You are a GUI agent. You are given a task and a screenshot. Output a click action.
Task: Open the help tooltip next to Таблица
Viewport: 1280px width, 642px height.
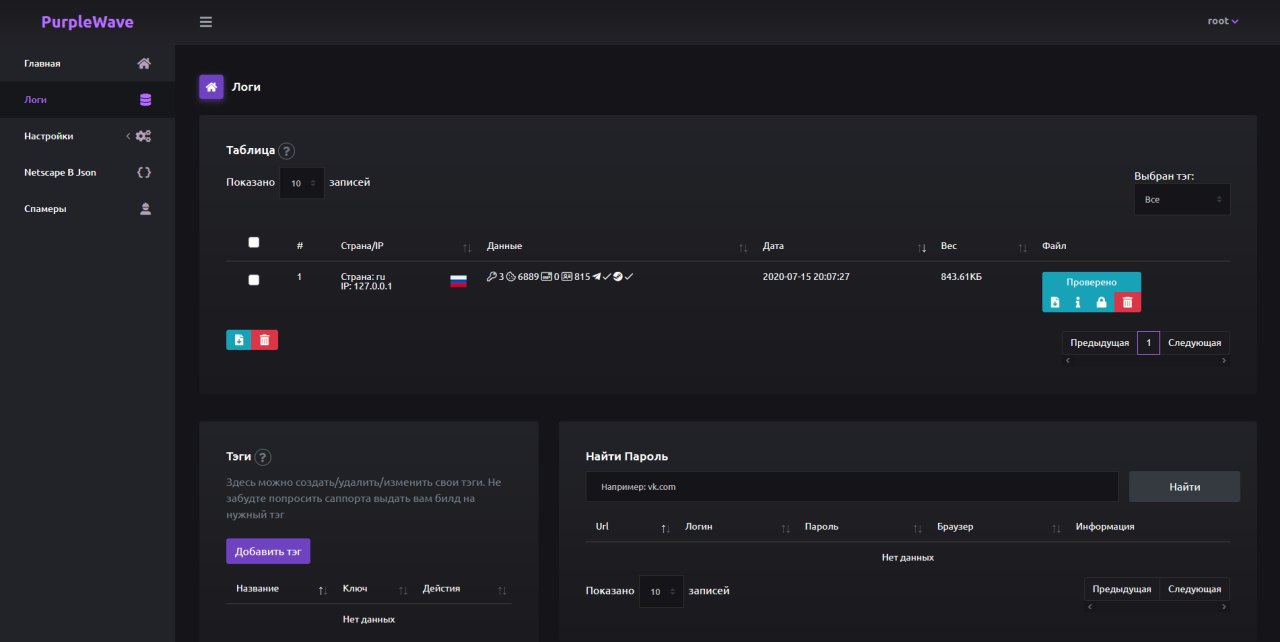click(x=287, y=151)
